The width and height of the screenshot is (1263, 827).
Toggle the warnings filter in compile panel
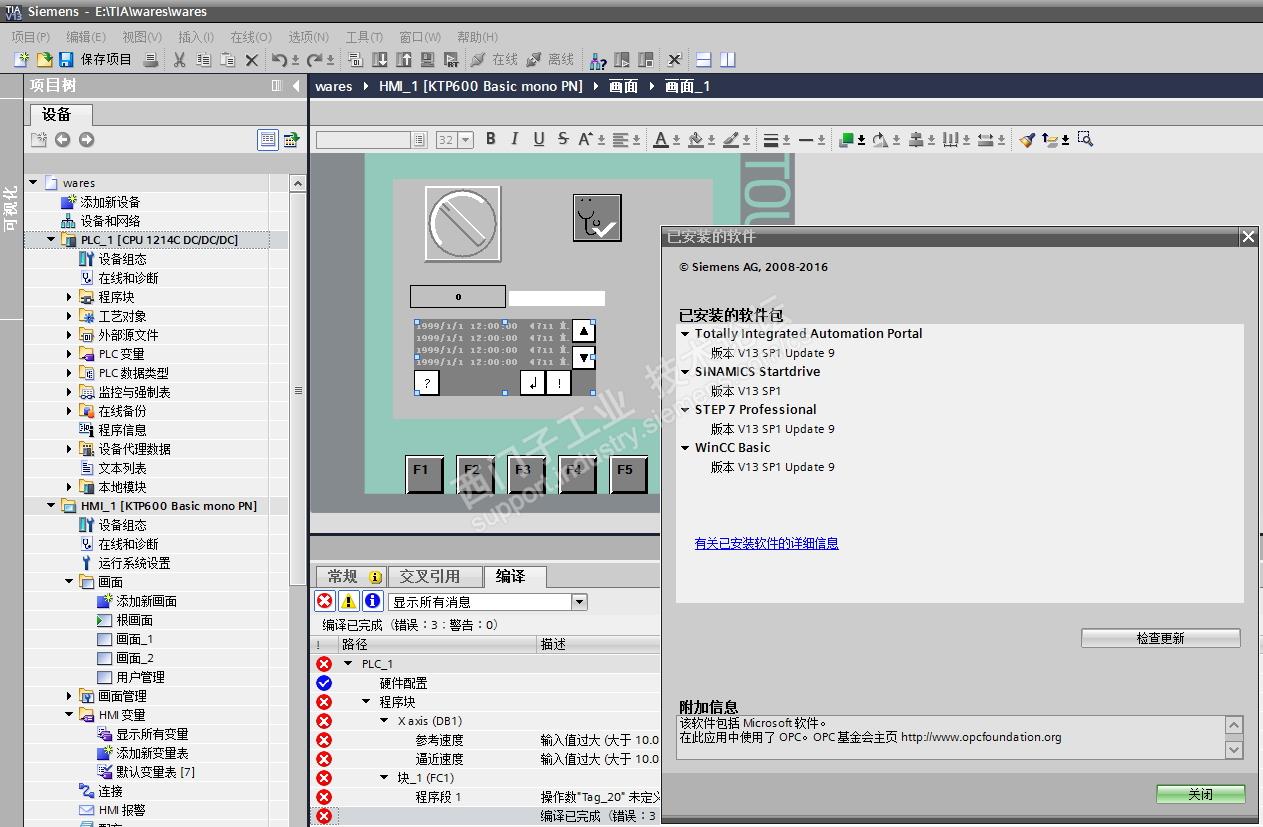coord(348,601)
